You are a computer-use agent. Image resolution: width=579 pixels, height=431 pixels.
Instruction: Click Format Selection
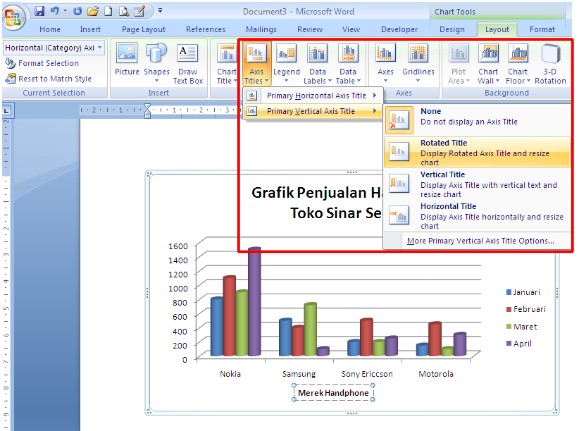pos(42,63)
